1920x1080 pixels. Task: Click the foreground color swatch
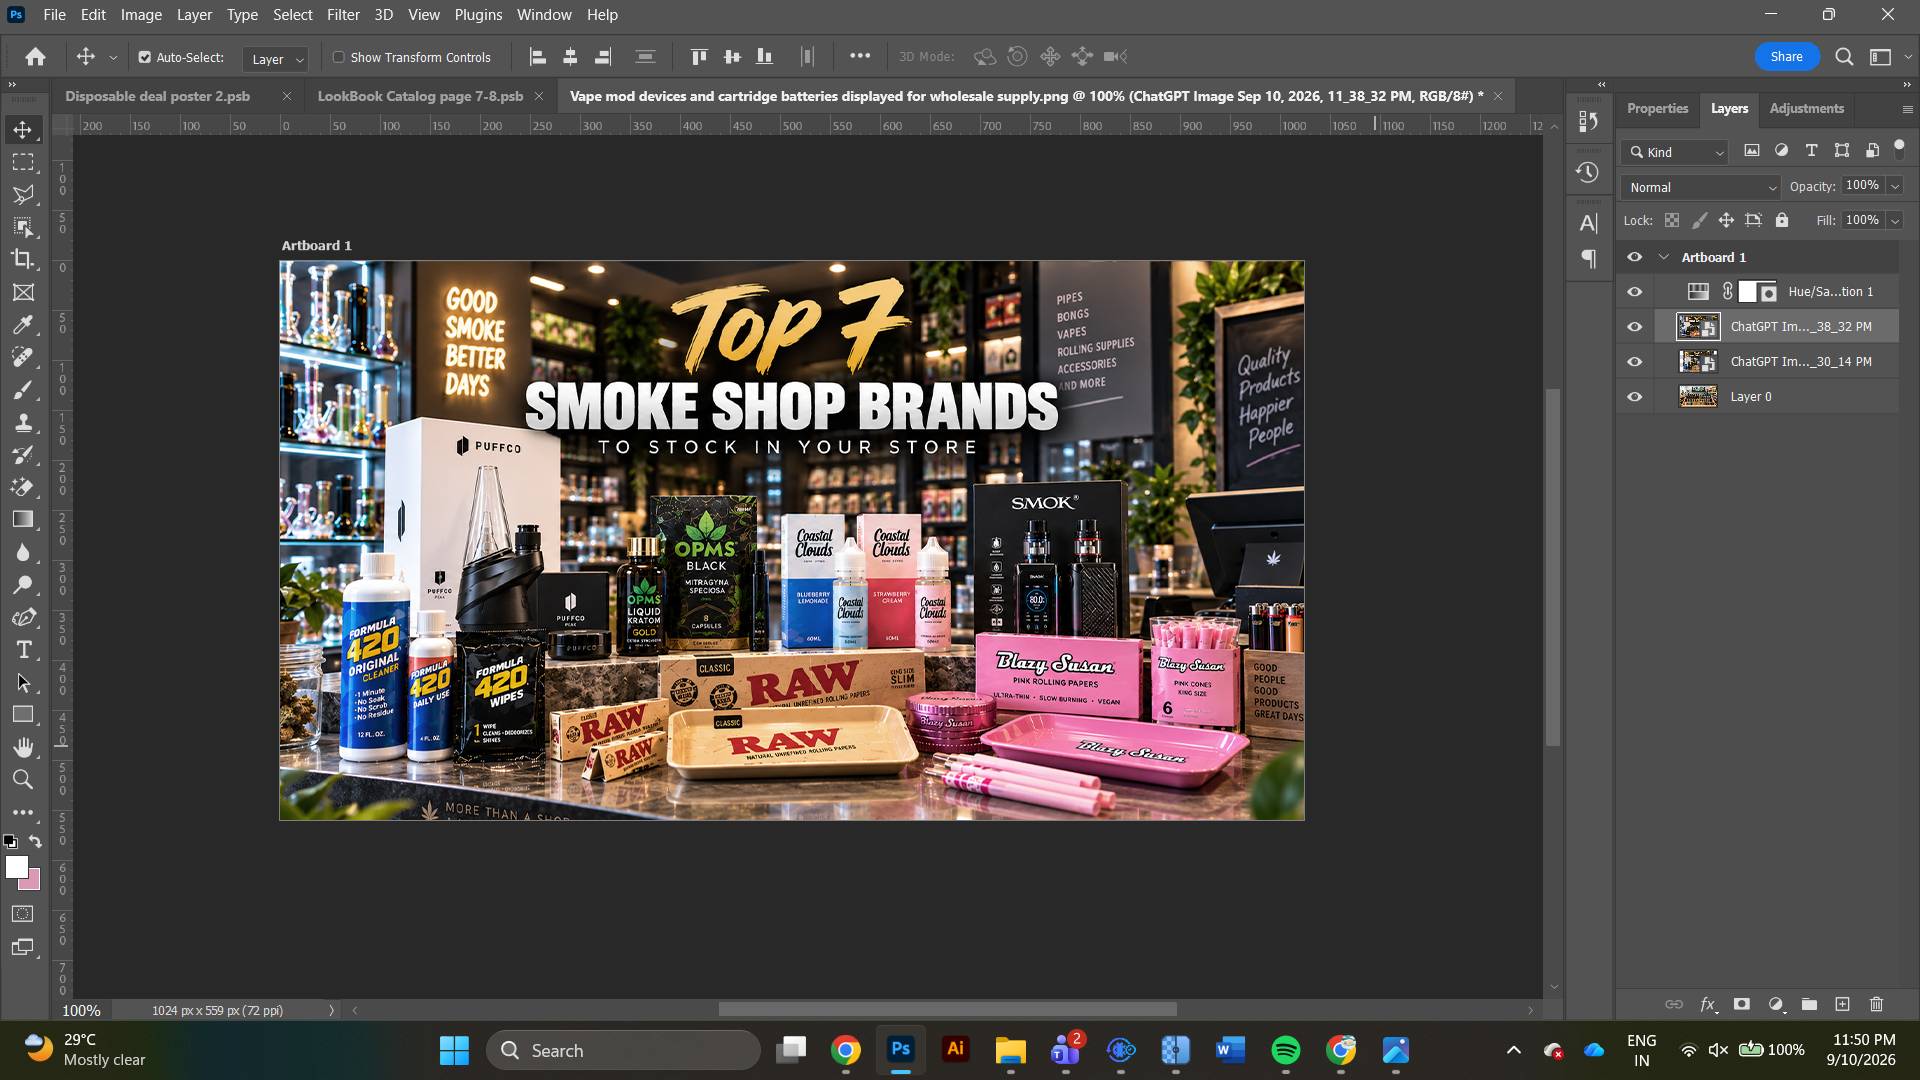[x=16, y=868]
